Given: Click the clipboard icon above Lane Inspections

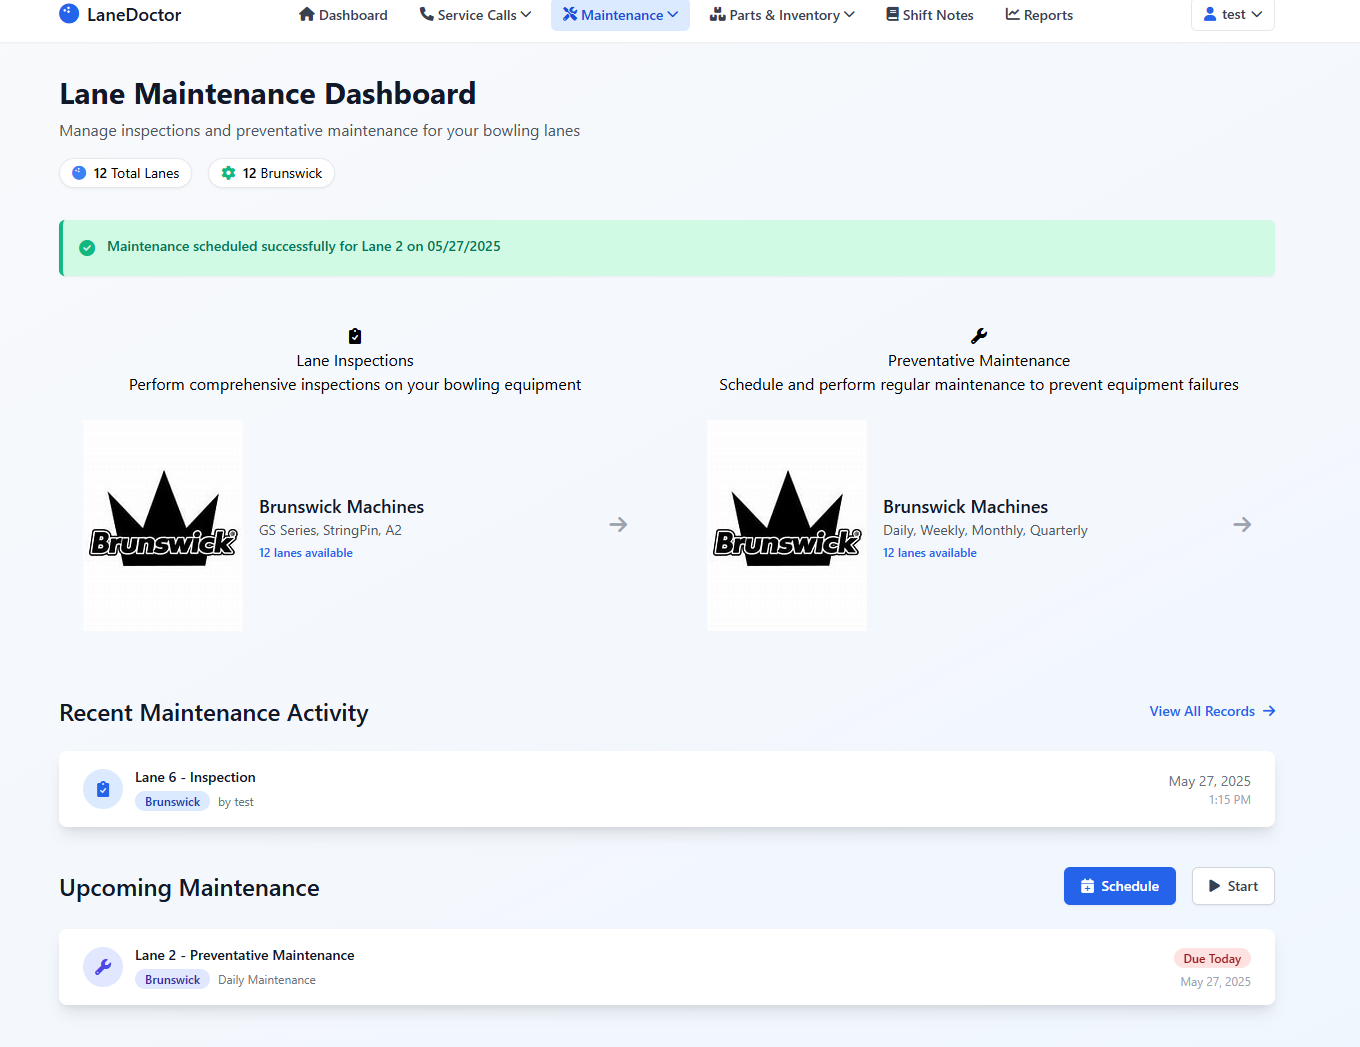Looking at the screenshot, I should coord(355,336).
